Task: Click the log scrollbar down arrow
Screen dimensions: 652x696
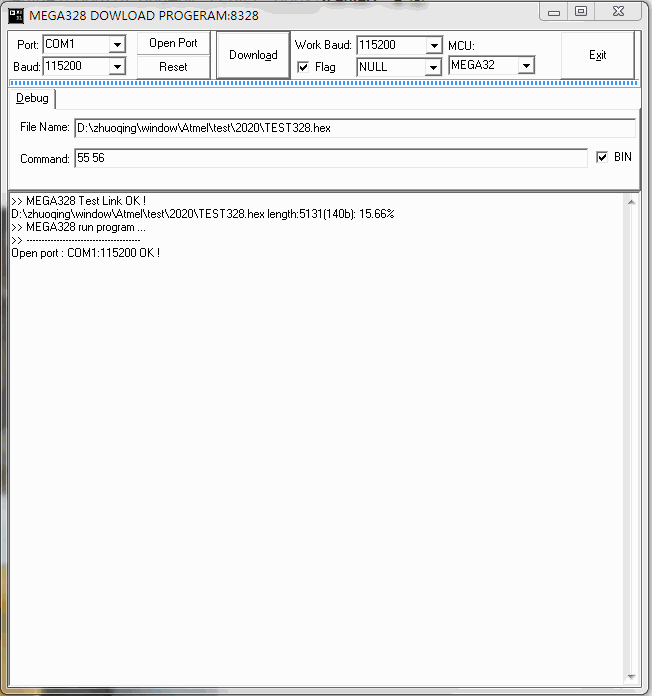Action: pos(631,677)
